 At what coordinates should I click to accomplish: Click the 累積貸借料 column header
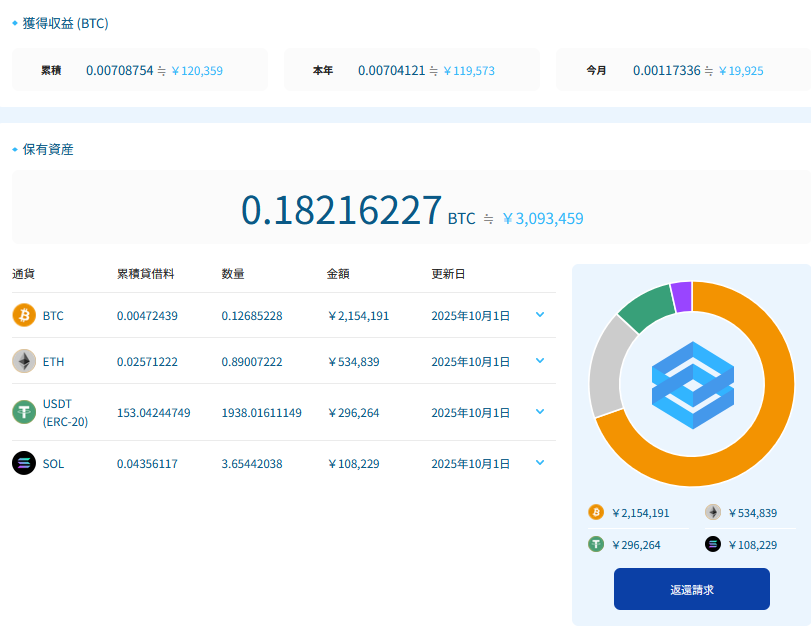[x=146, y=274]
